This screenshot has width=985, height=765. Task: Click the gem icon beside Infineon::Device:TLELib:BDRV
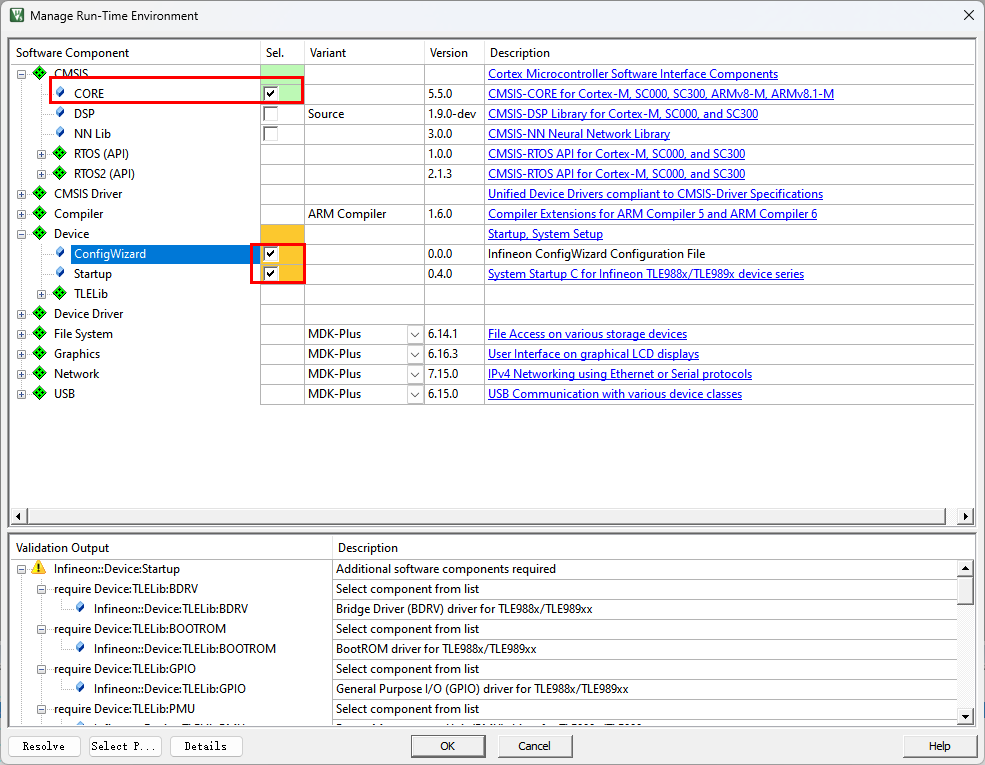click(x=80, y=608)
